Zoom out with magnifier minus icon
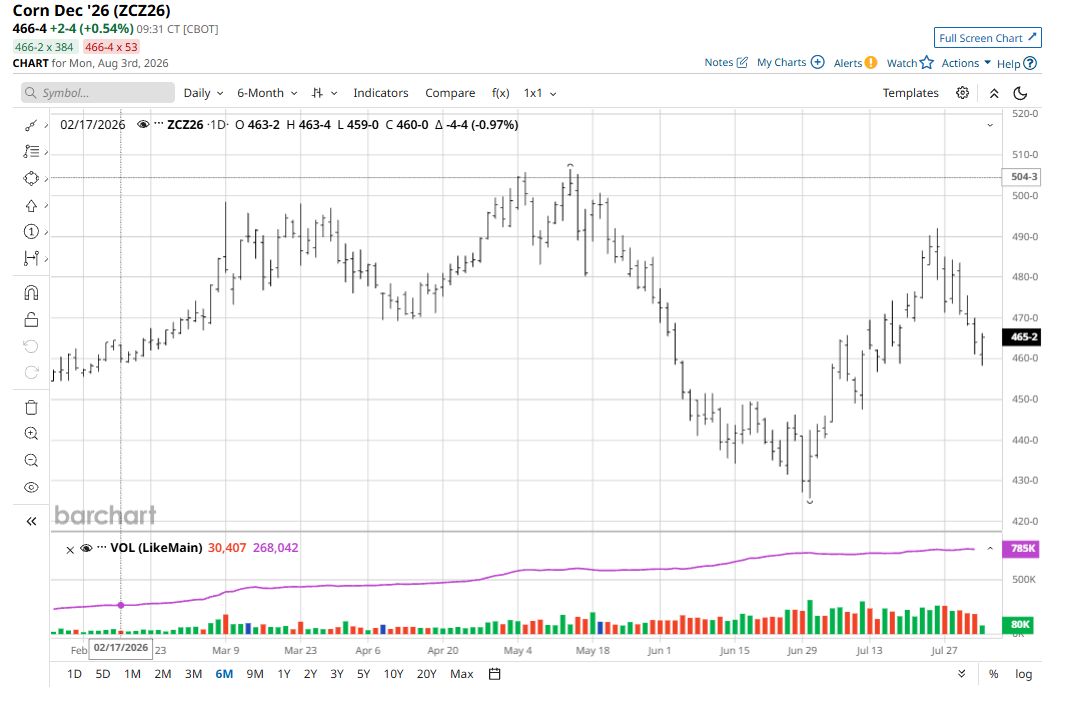The height and width of the screenshot is (719, 1069). 31,461
